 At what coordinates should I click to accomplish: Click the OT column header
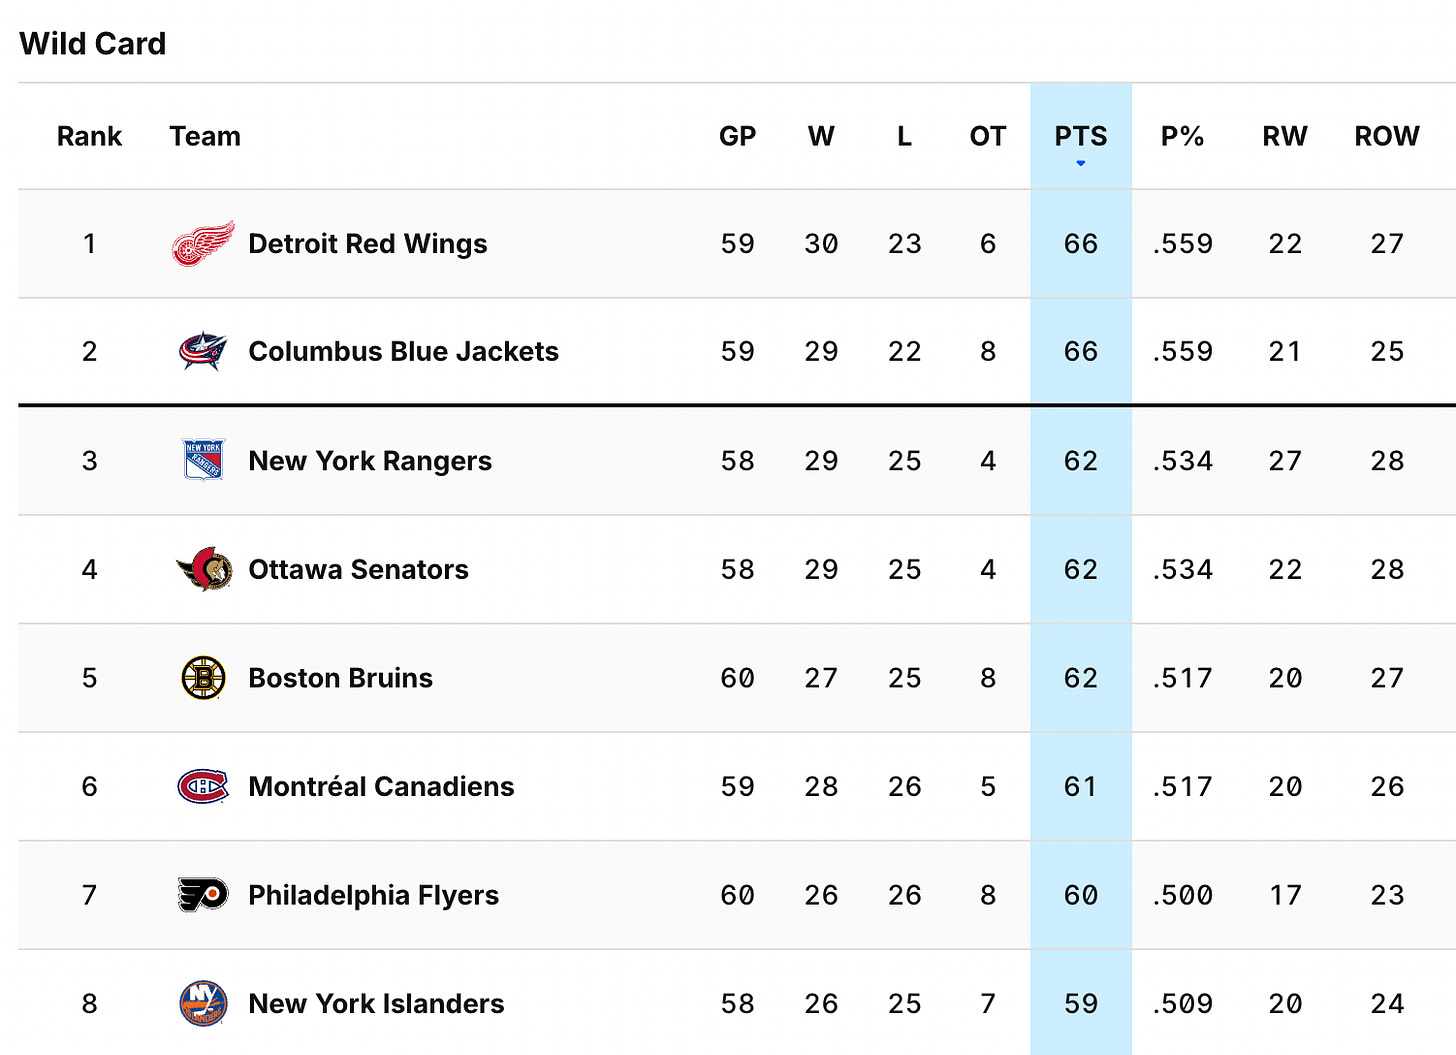(988, 136)
